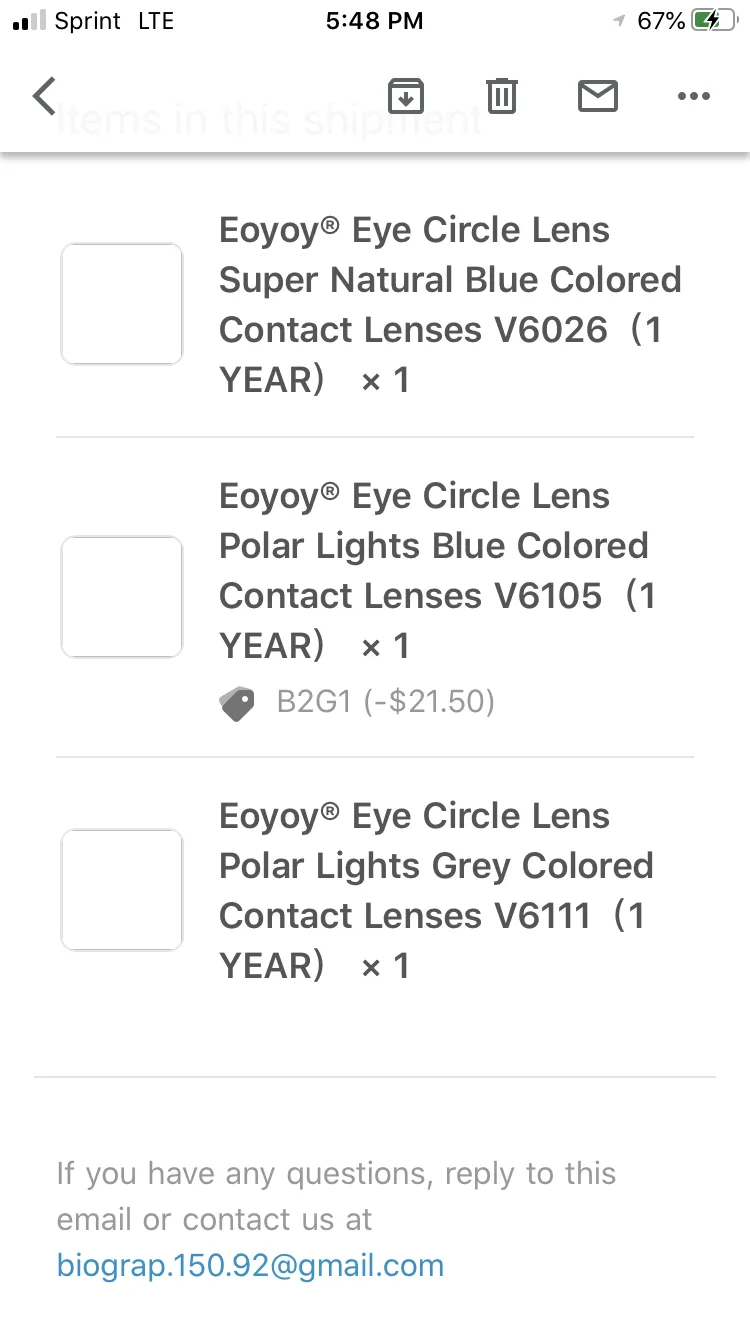Archive this email with the box icon
Viewport: 750px width, 1334px height.
pos(406,96)
